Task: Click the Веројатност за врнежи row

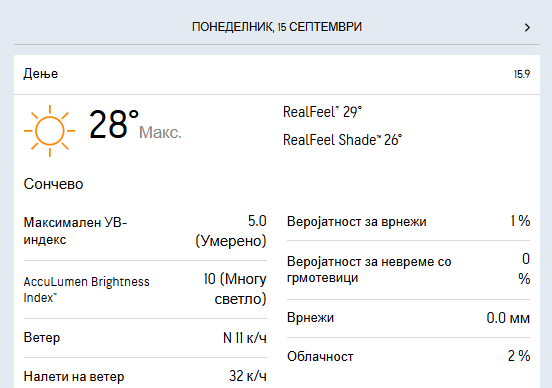Action: tap(408, 221)
